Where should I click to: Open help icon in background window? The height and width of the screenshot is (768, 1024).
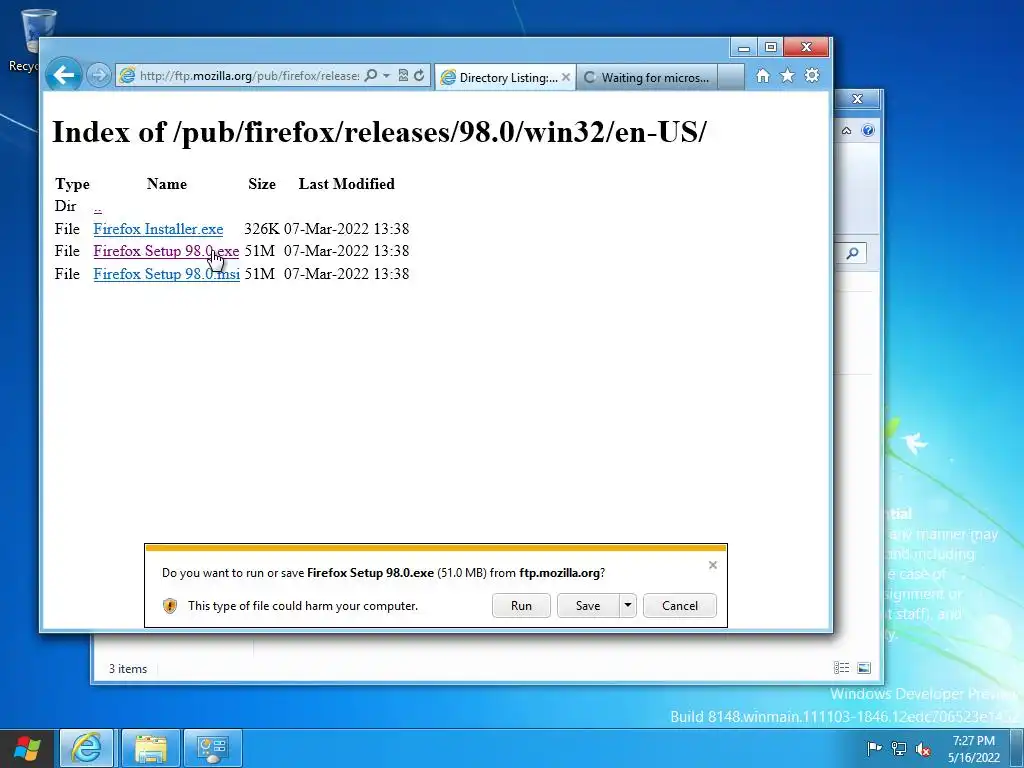867,130
